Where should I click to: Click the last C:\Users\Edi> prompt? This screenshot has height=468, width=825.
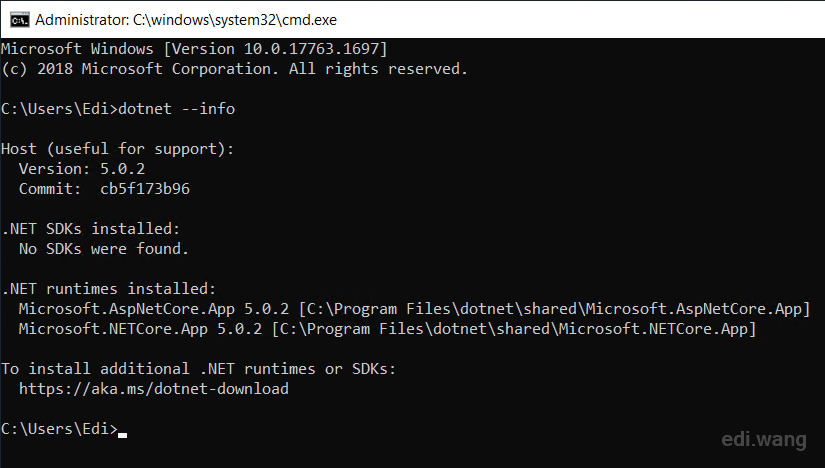58,429
